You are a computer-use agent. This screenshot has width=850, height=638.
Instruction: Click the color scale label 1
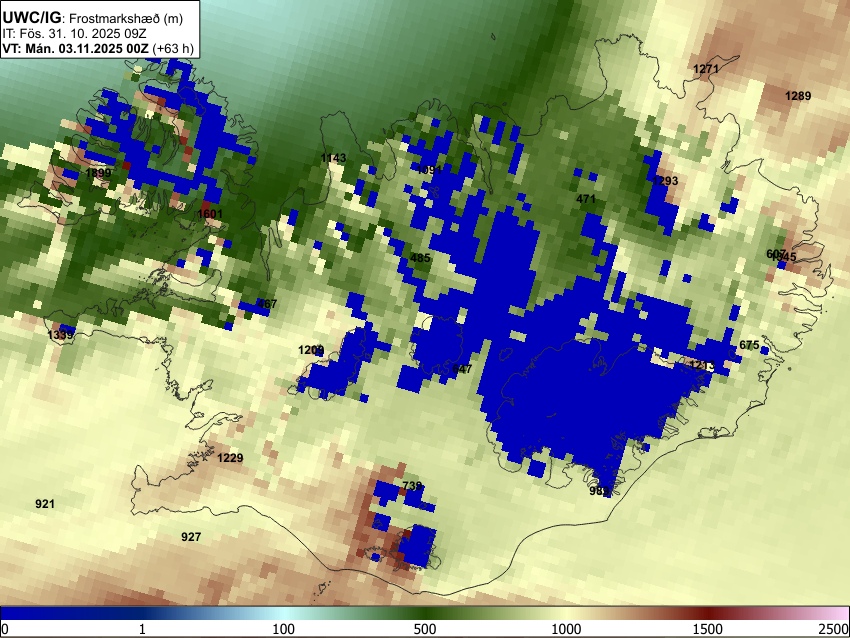click(142, 629)
